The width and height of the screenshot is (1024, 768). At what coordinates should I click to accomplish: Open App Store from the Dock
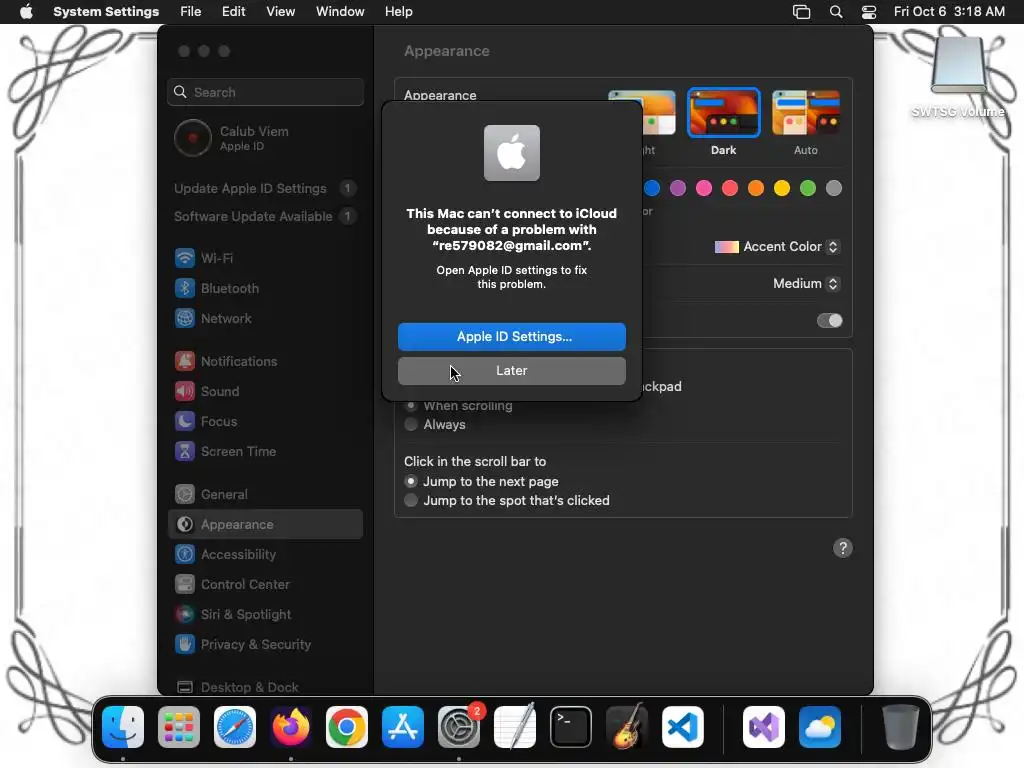coord(403,727)
